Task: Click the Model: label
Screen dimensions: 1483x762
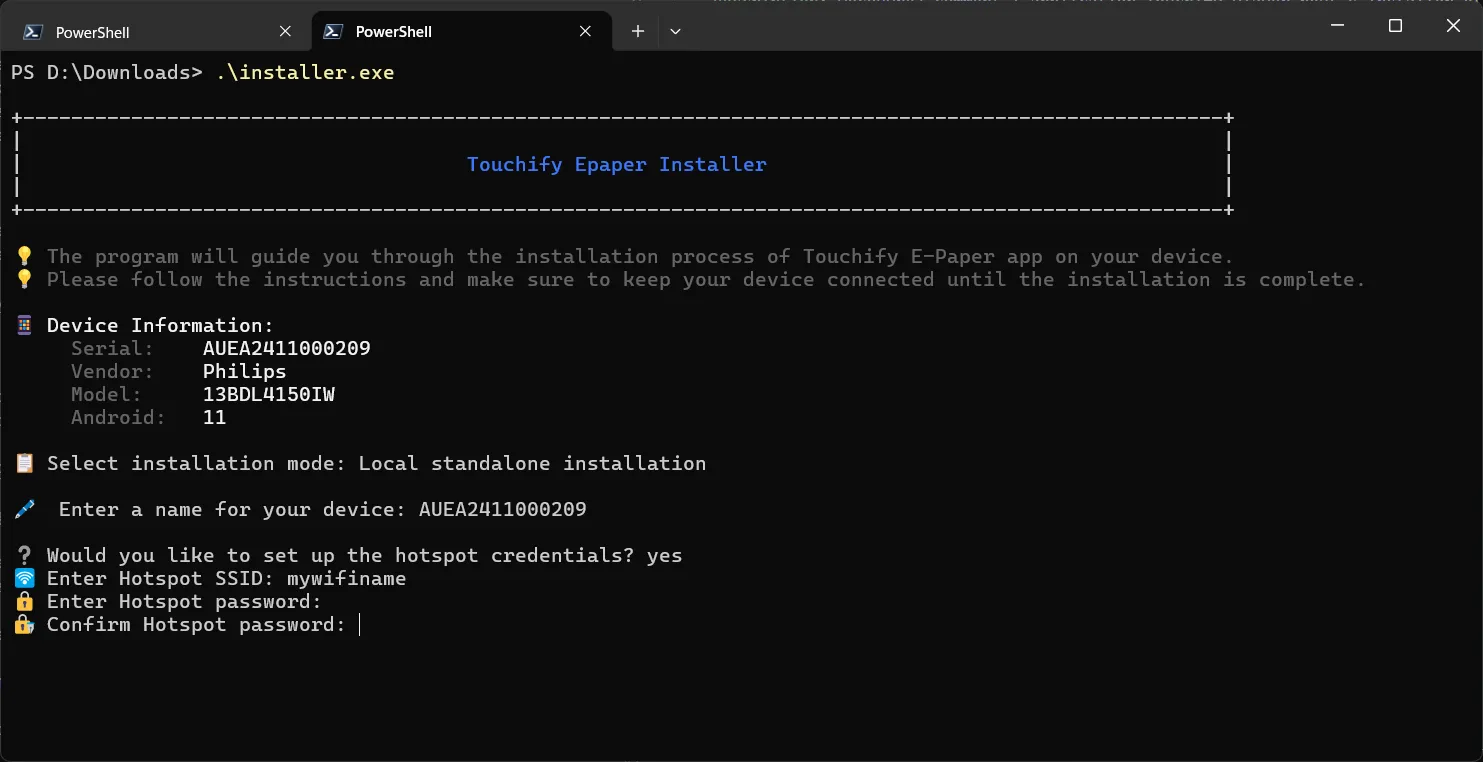Action: tap(106, 394)
